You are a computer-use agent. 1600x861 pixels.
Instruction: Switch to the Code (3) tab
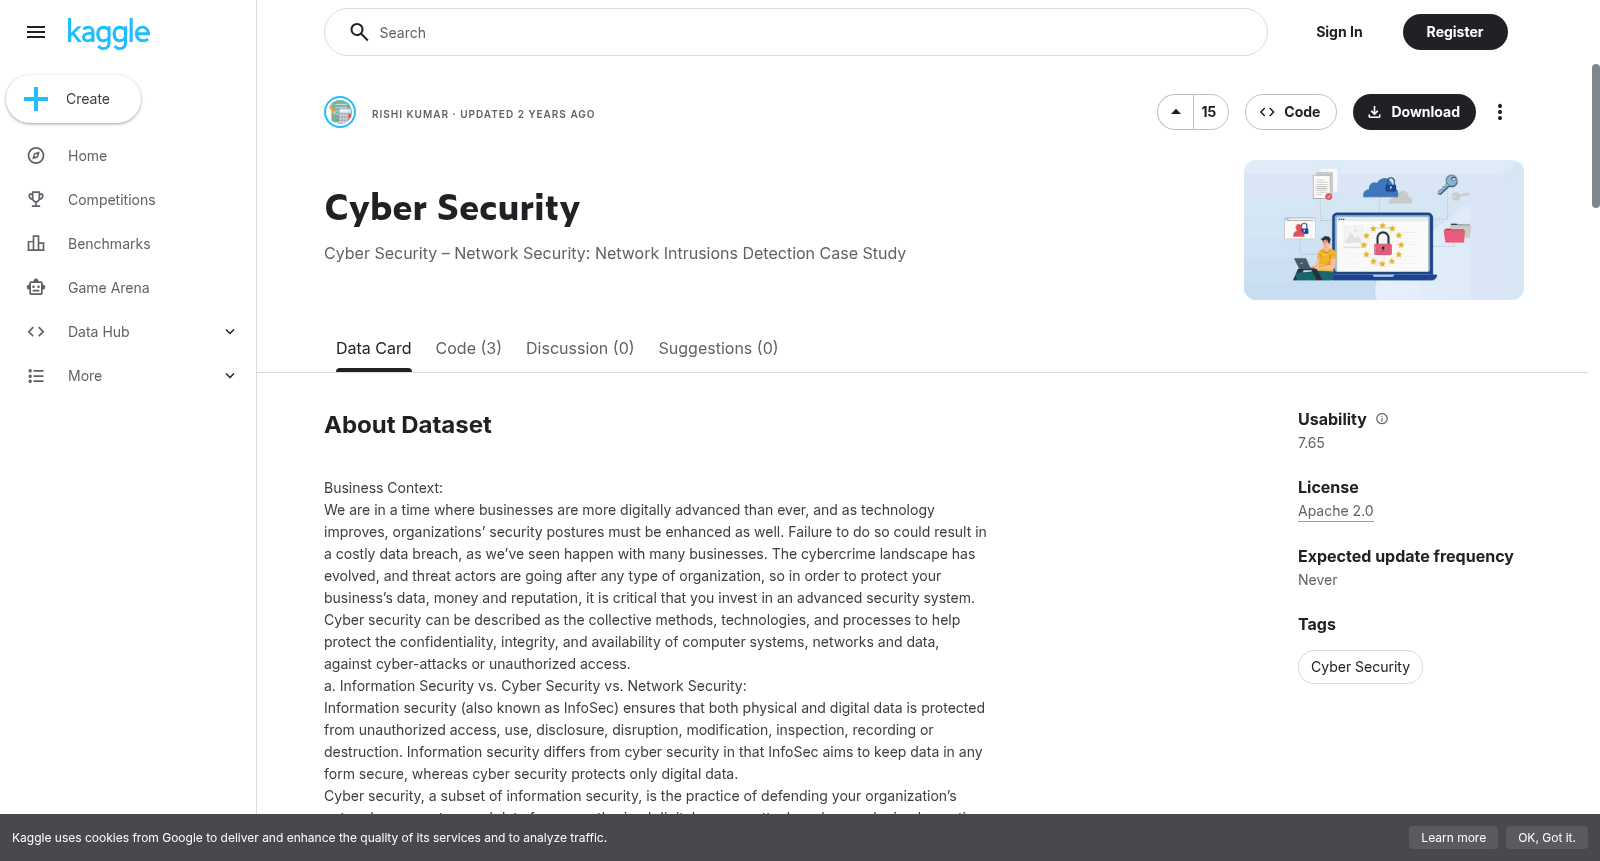click(468, 348)
